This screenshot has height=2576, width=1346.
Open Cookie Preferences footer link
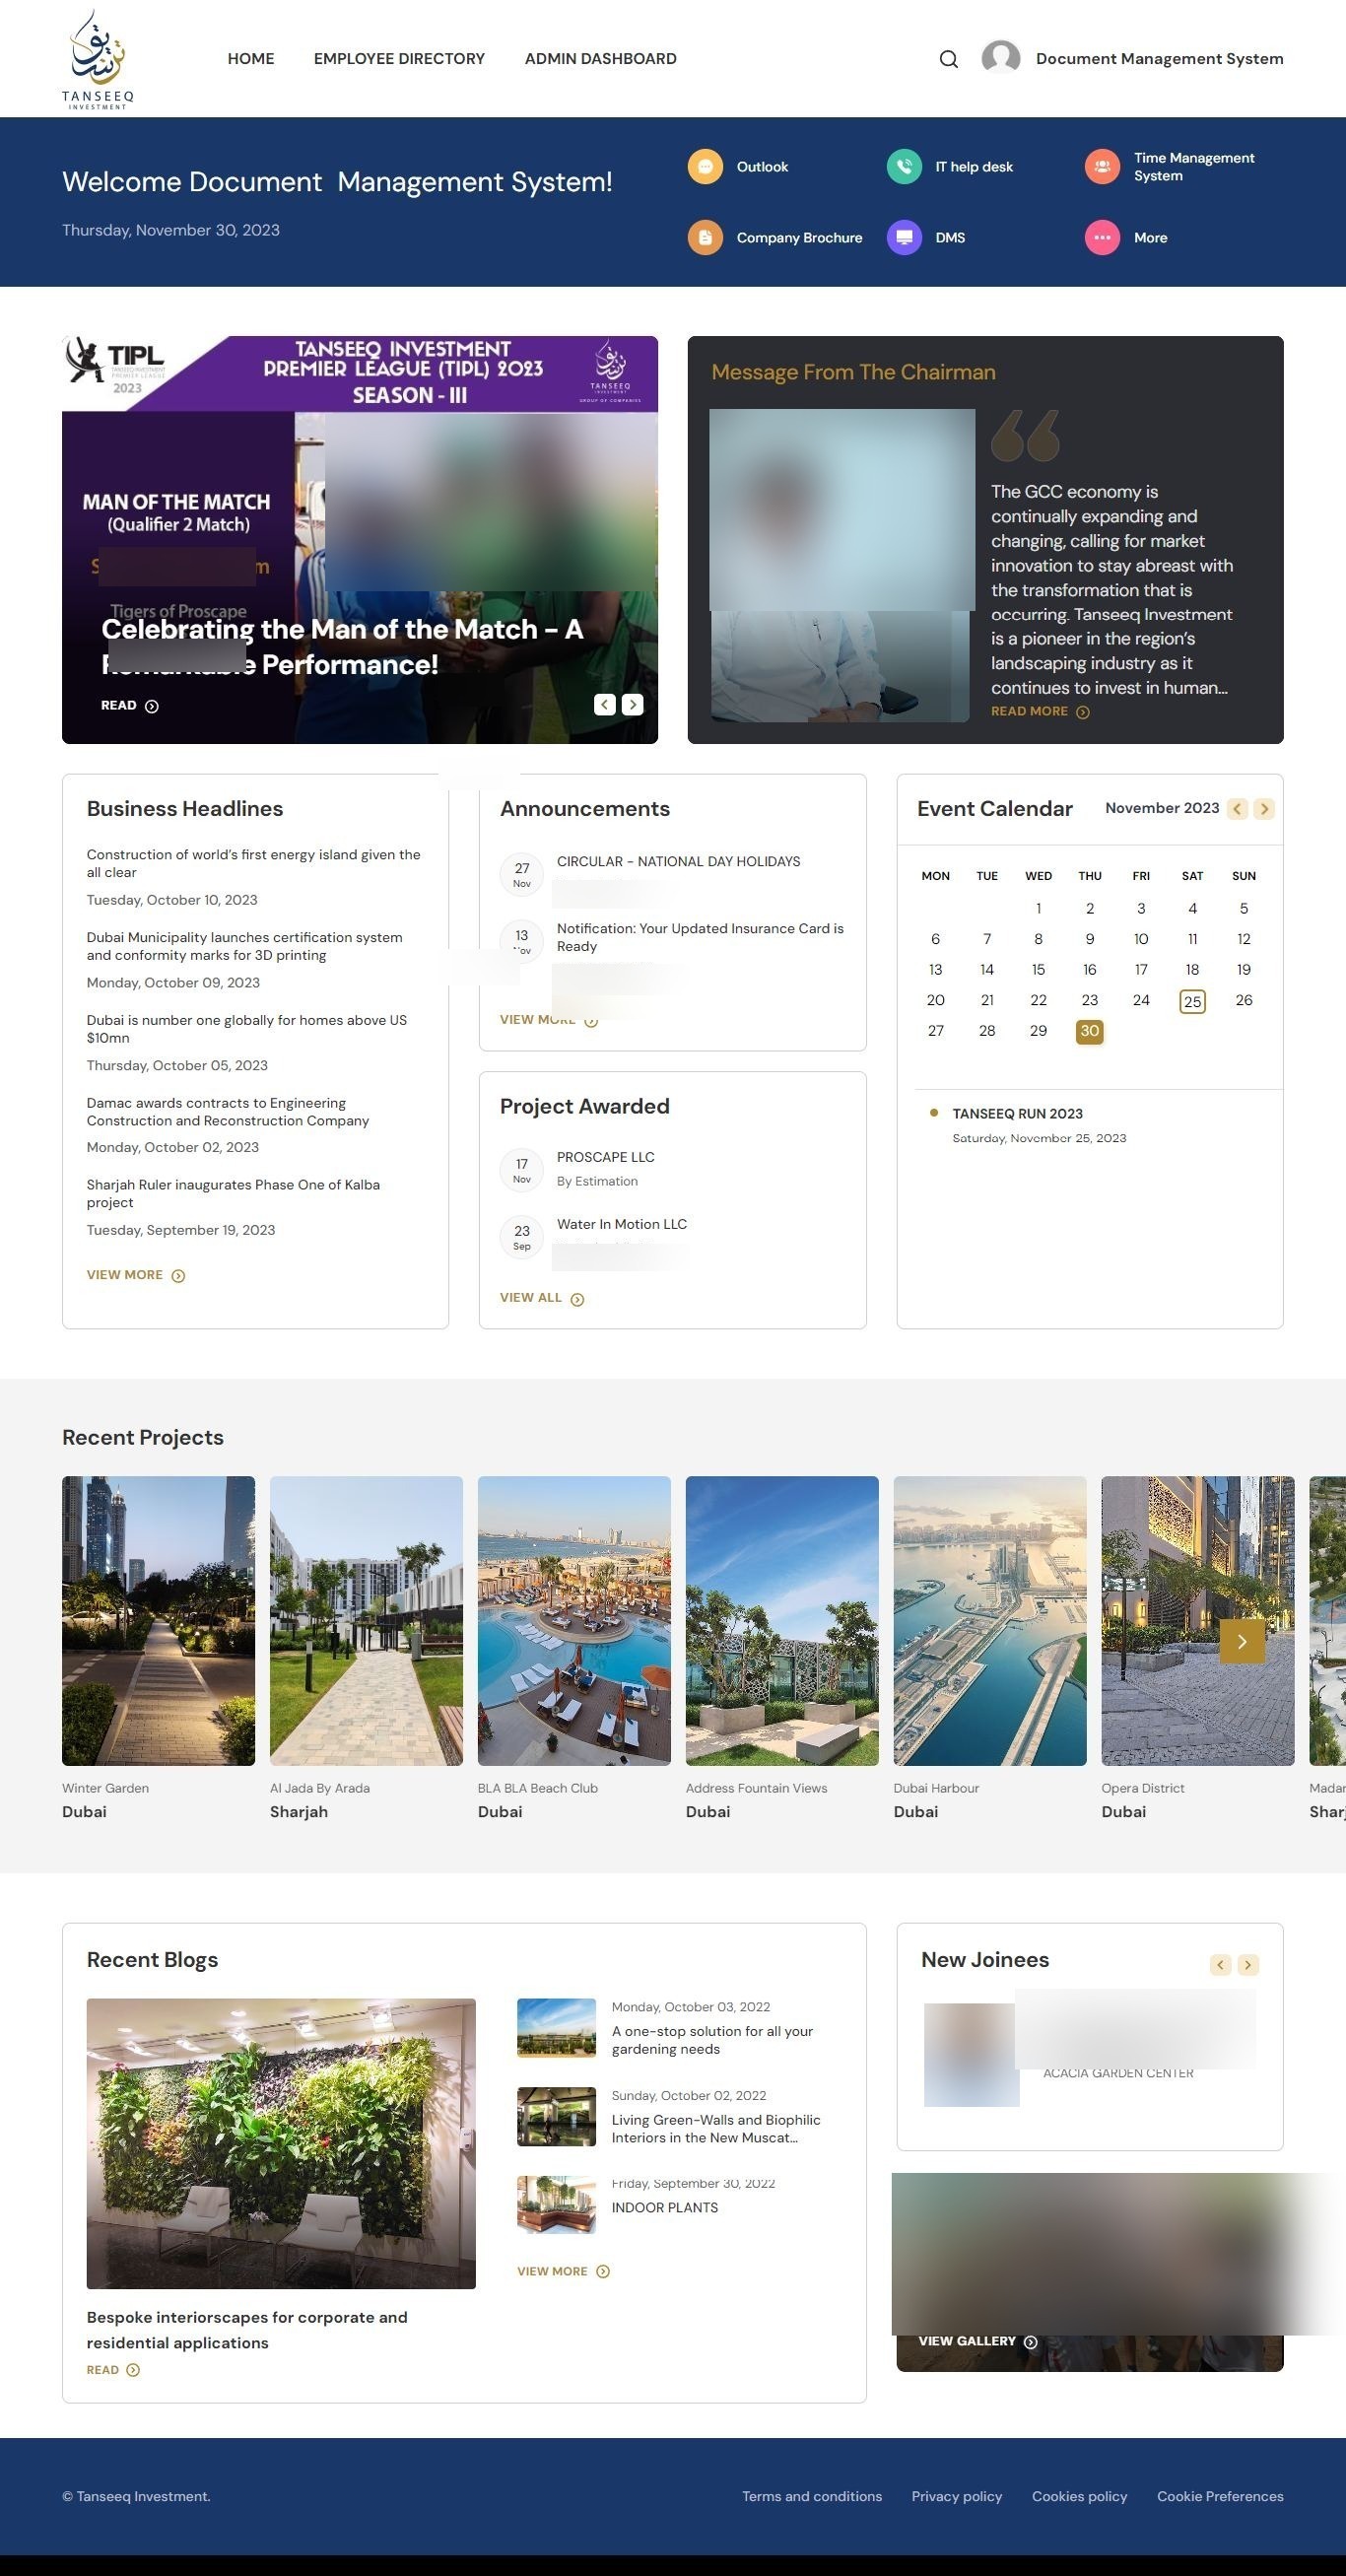(1220, 2496)
